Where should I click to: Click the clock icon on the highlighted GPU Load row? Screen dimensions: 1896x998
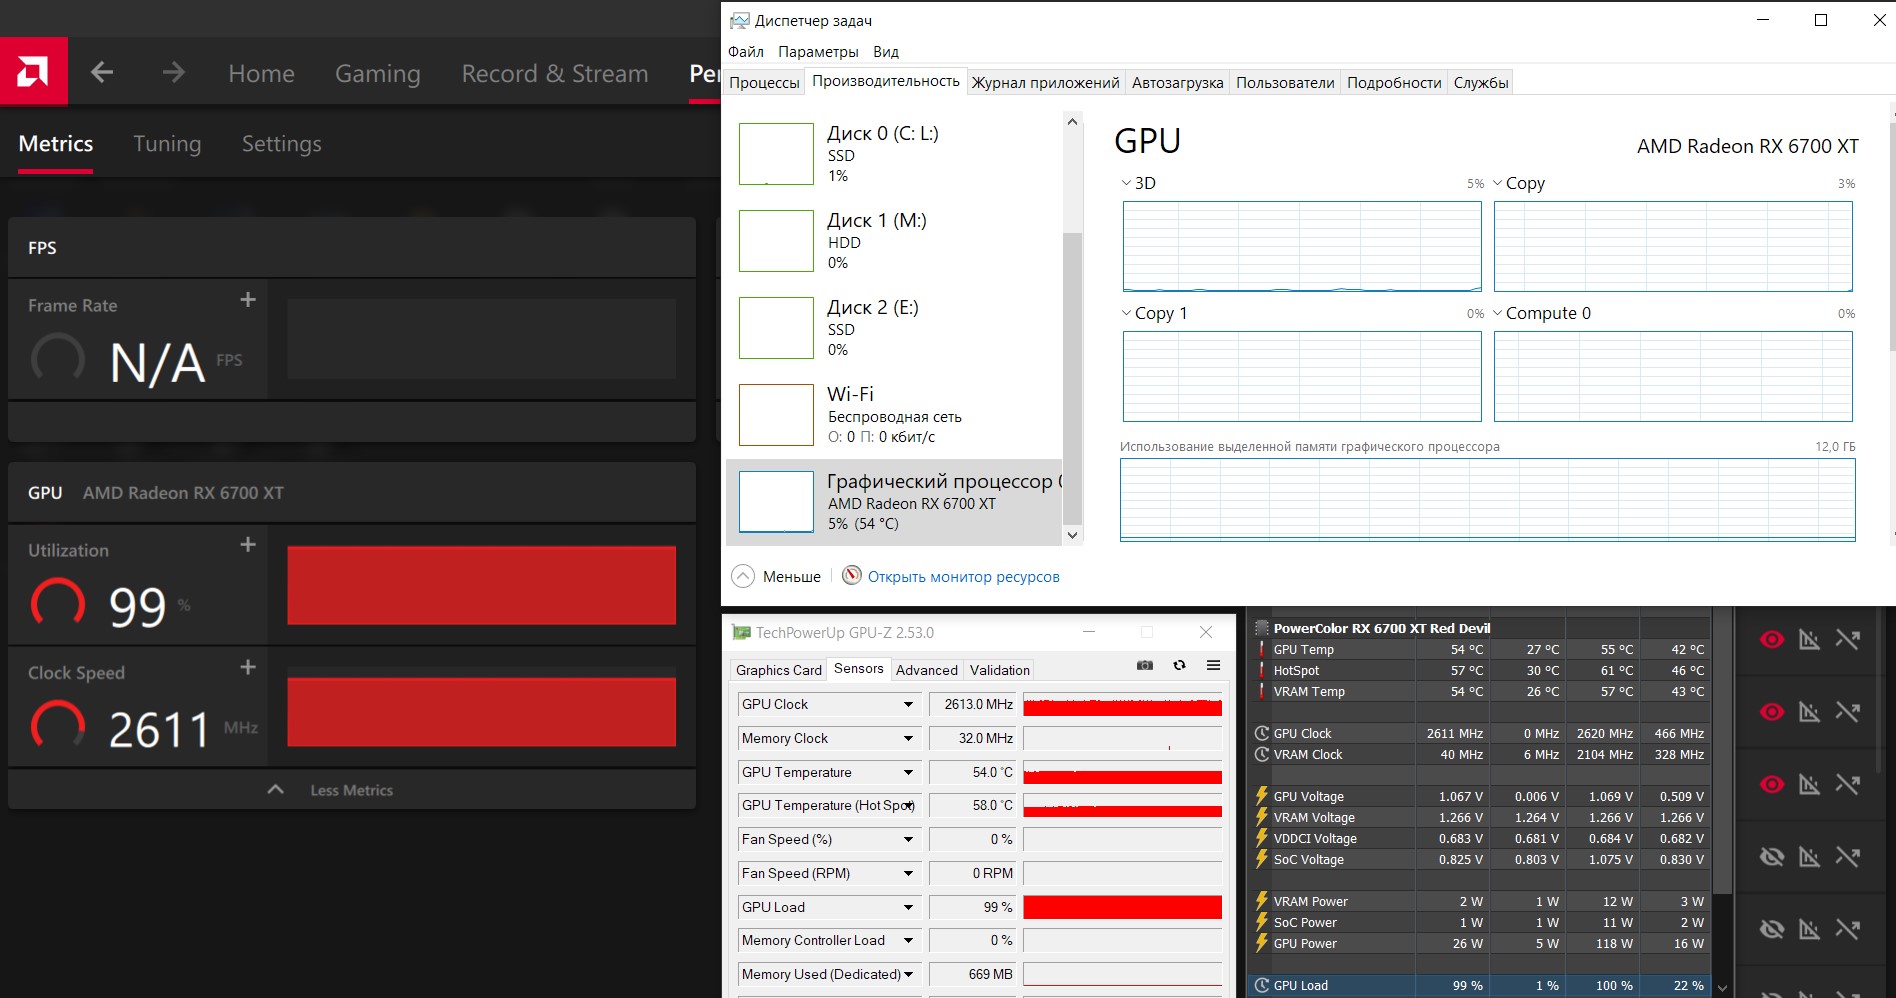[1262, 985]
